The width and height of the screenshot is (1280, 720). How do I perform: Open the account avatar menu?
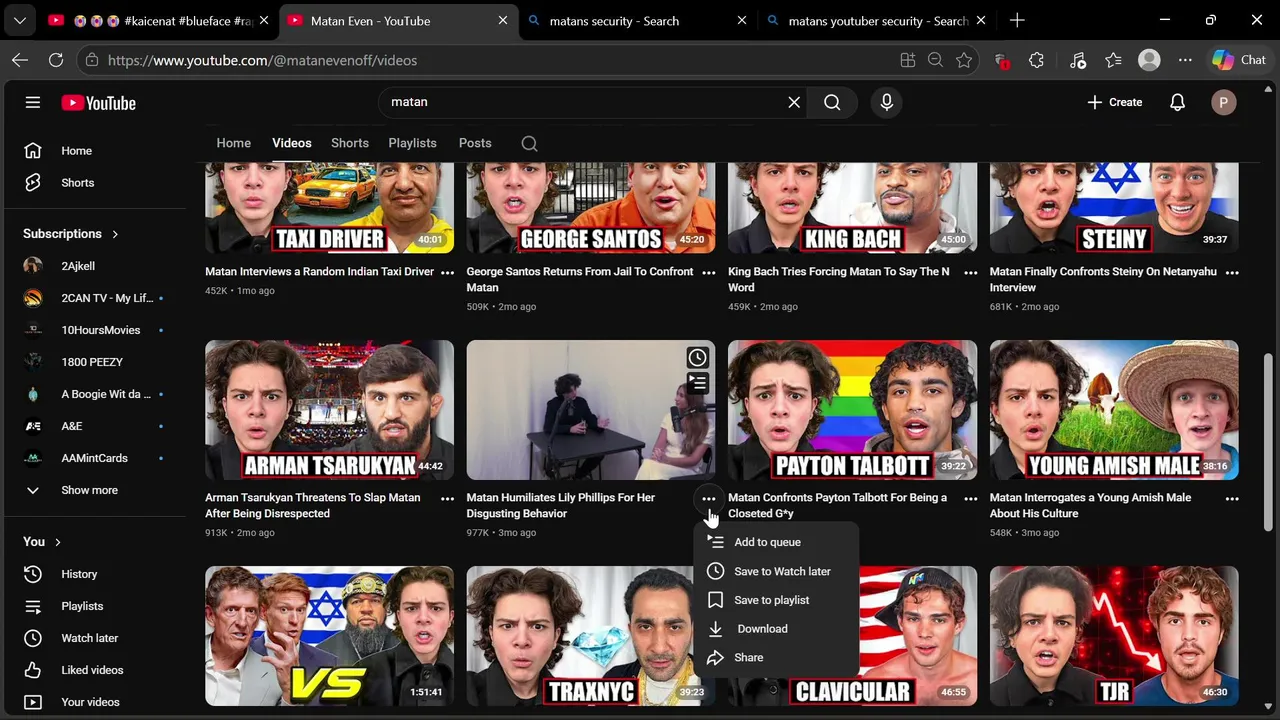1223,102
